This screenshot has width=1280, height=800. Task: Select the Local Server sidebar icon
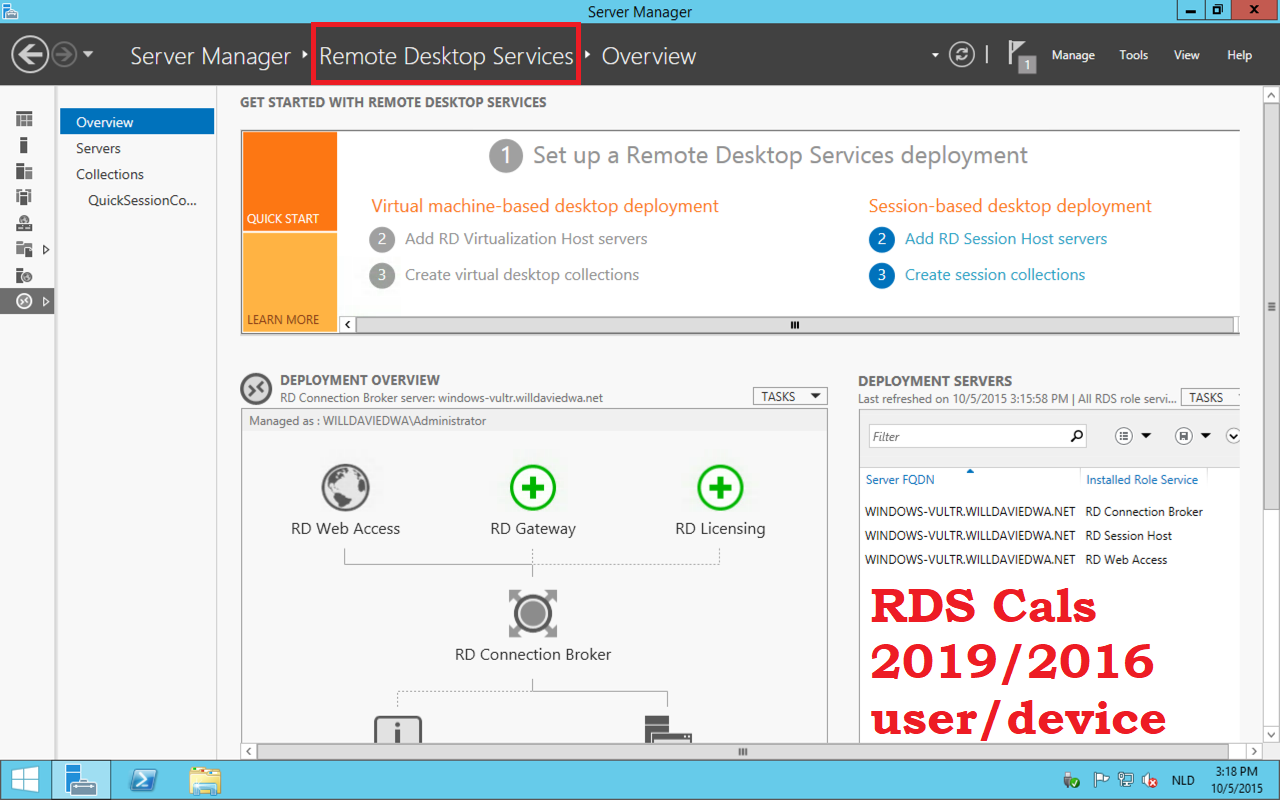click(24, 145)
